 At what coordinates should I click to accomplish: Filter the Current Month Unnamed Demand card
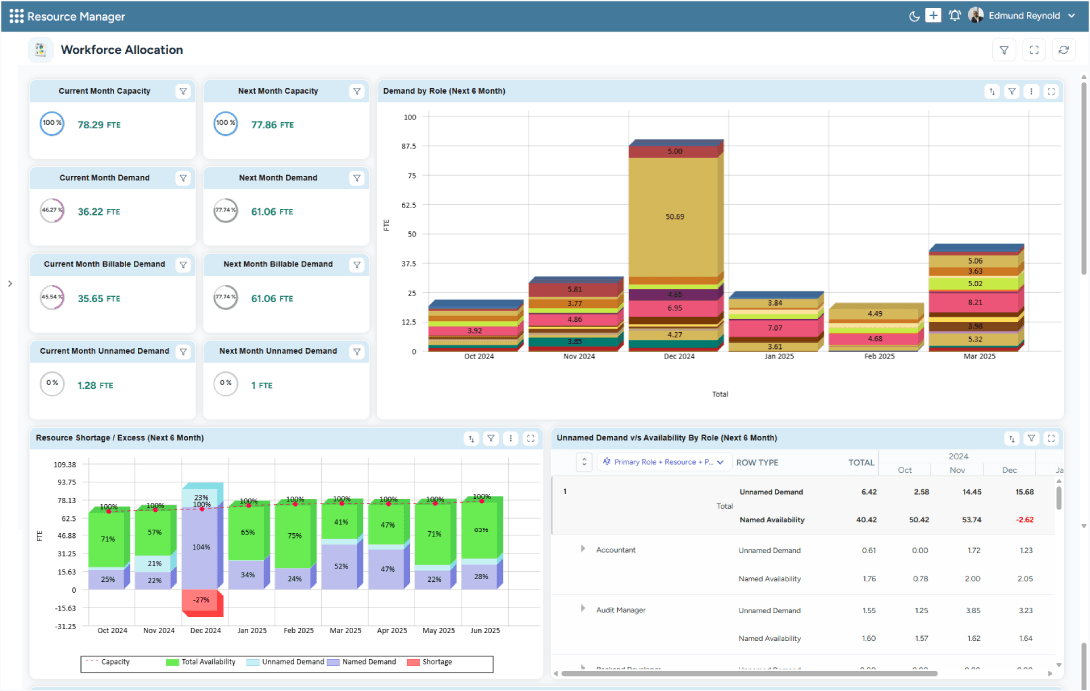tap(183, 352)
